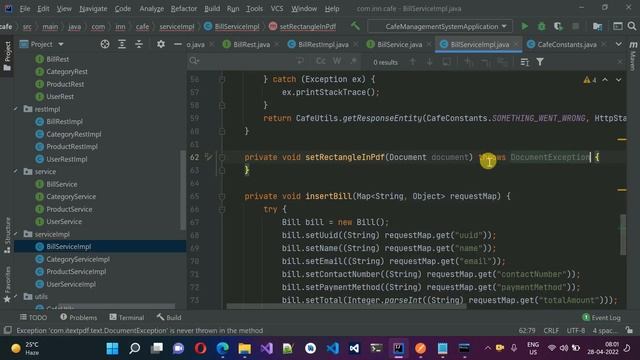Click CRLF line separator in status bar
Screen dimensions: 640x360
pyautogui.click(x=551, y=331)
